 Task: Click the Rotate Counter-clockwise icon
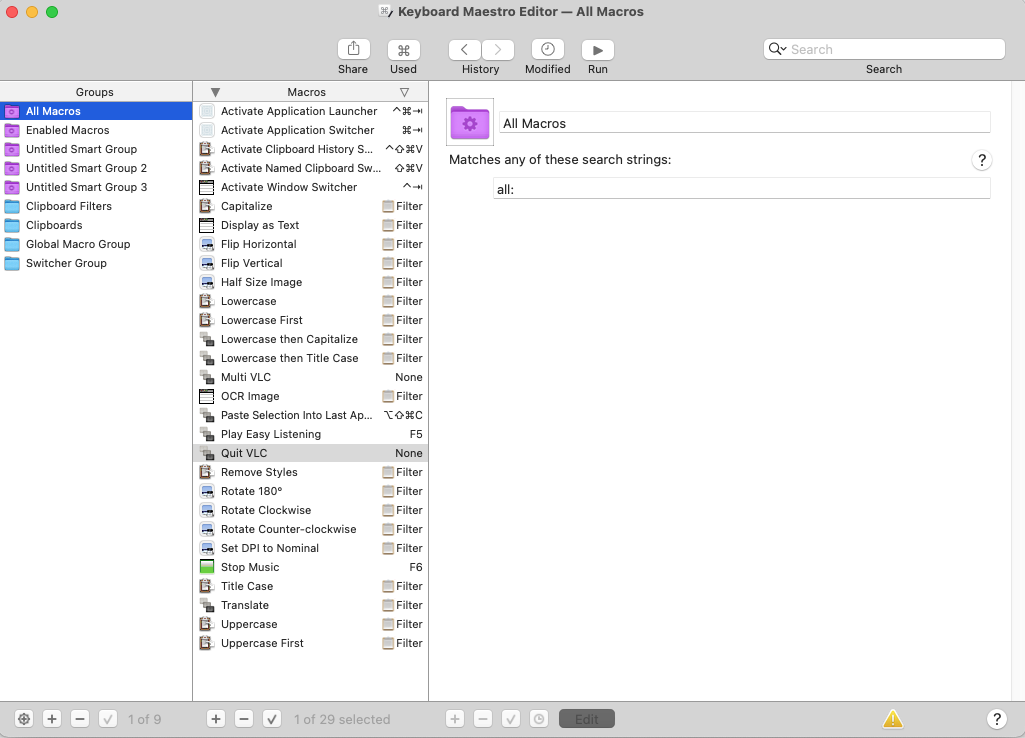point(207,528)
